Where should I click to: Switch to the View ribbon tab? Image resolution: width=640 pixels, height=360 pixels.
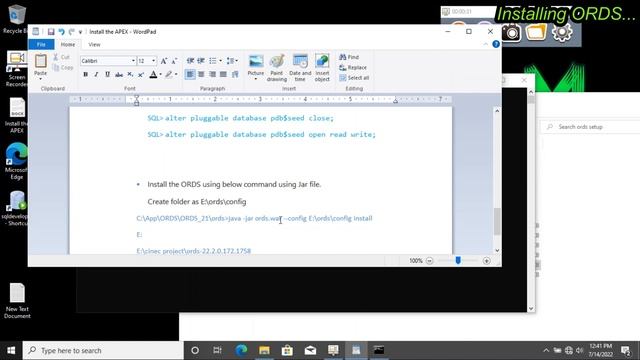[94, 44]
